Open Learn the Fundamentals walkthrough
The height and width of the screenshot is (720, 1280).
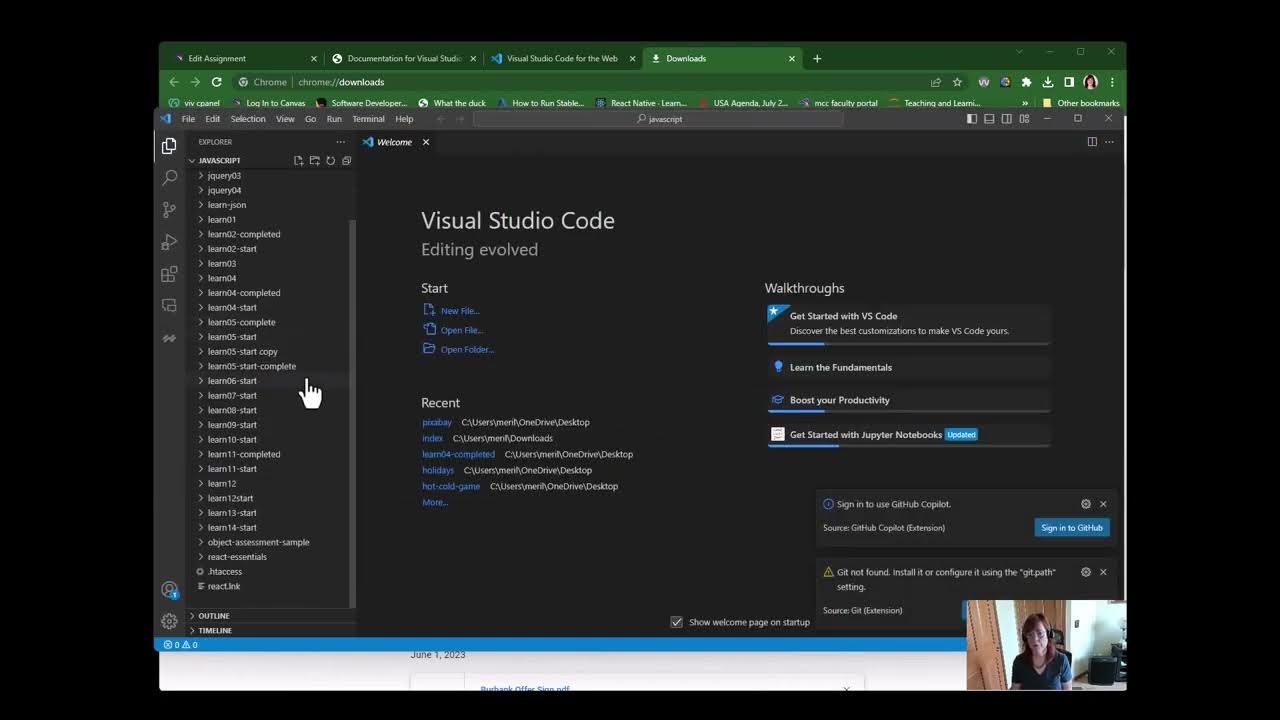pyautogui.click(x=909, y=367)
